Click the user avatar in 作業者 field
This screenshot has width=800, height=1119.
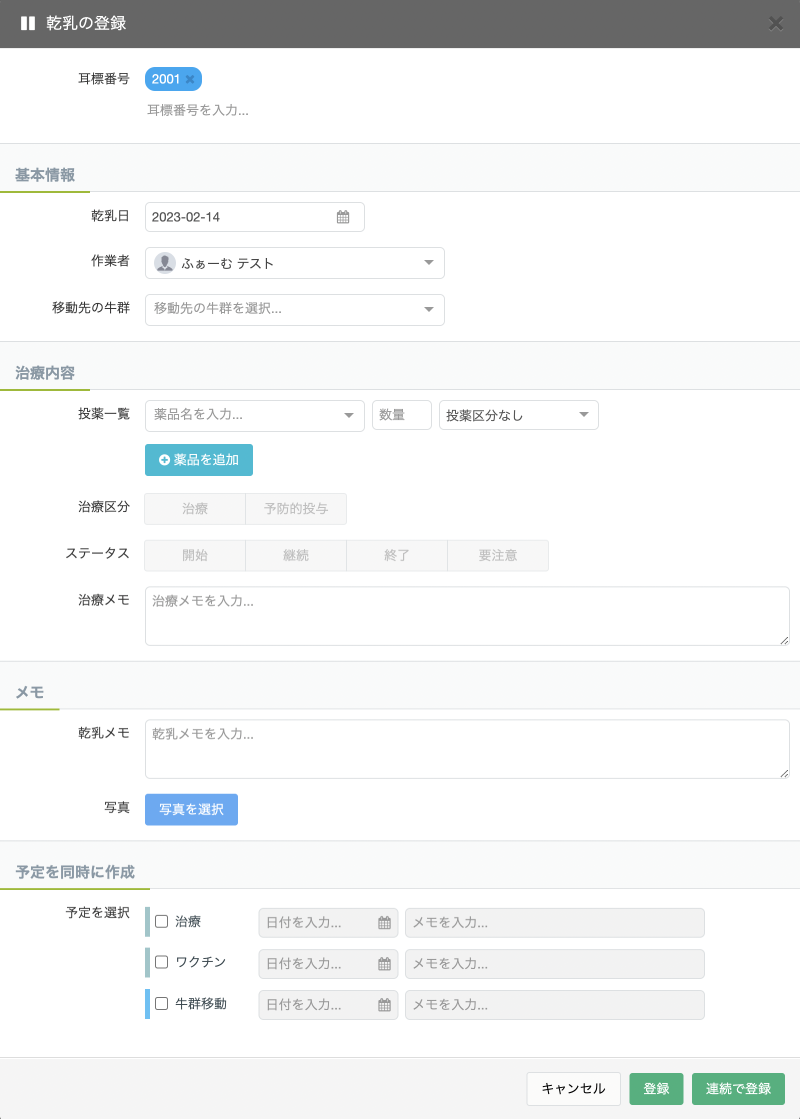click(x=165, y=263)
